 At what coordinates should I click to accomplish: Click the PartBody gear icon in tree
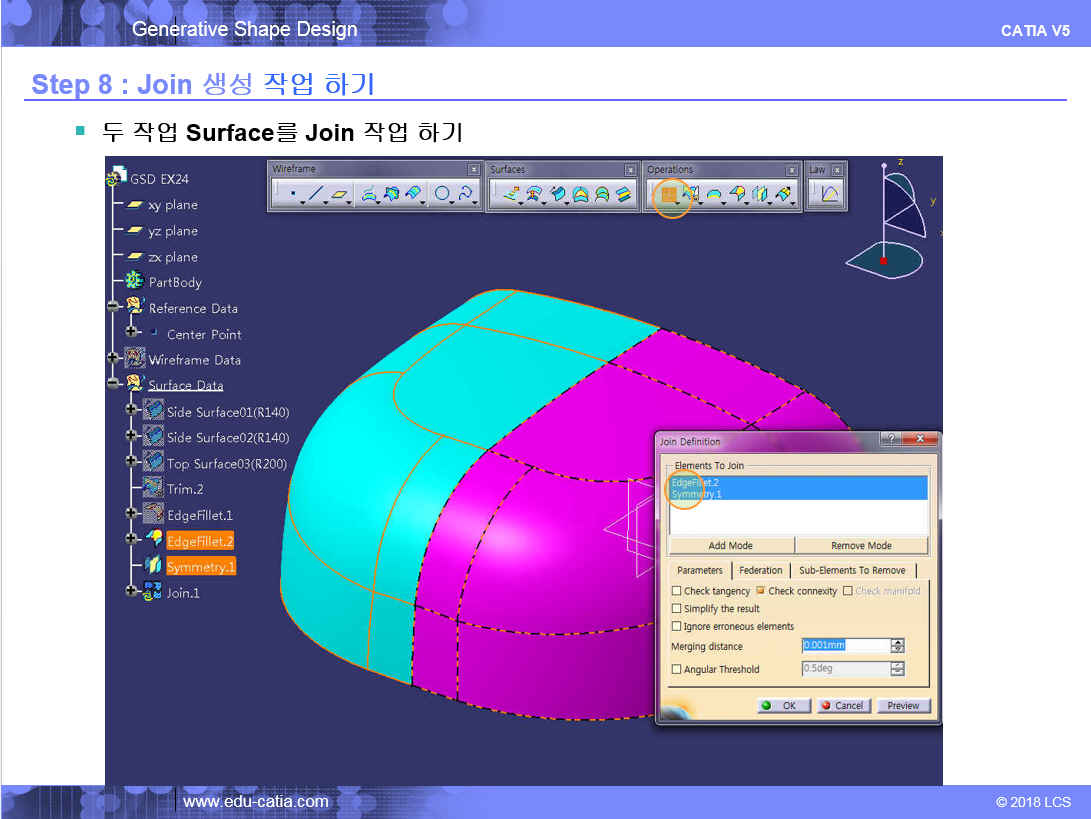(x=134, y=282)
